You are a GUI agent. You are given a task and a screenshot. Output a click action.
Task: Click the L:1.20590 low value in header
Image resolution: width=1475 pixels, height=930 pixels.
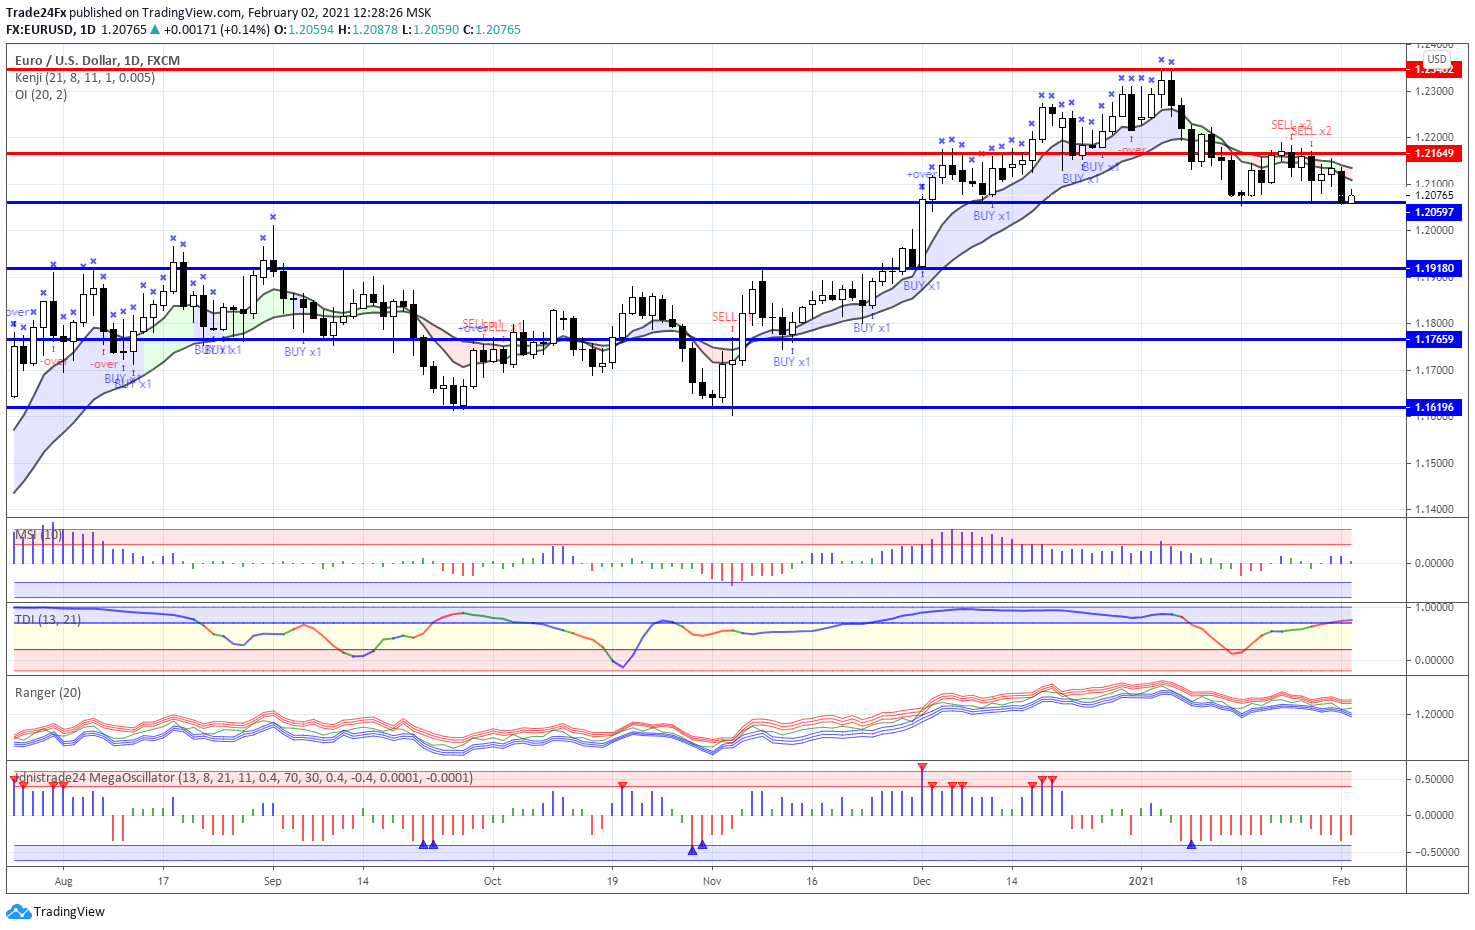[431, 29]
